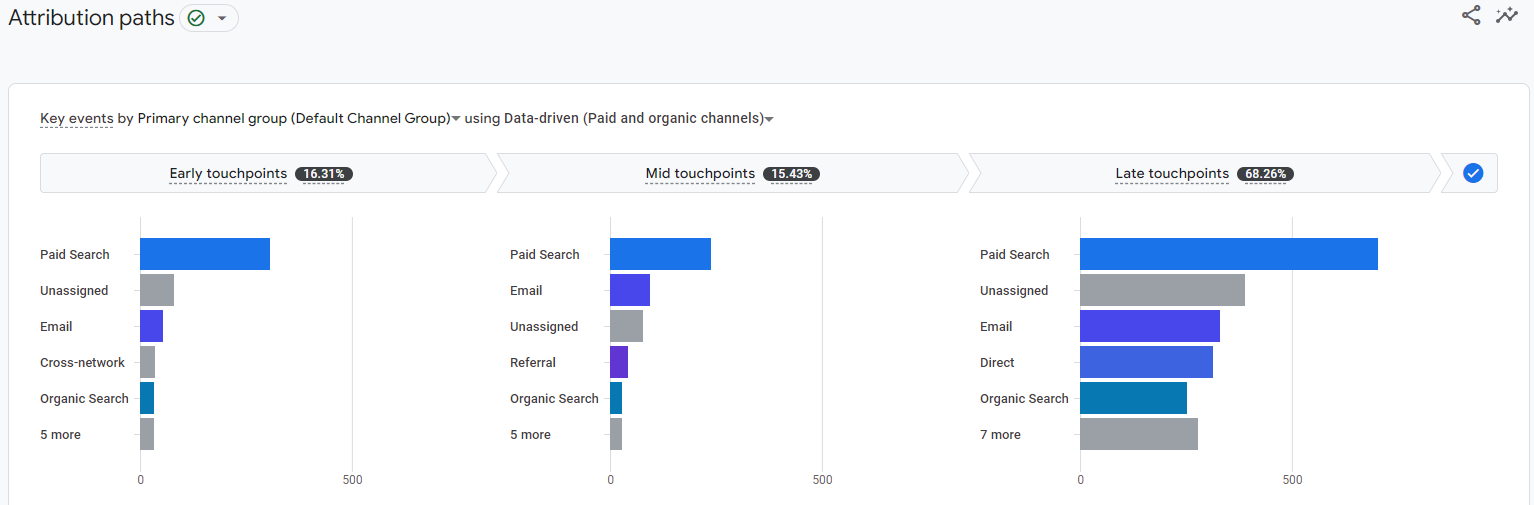Click the 15.43% badge
Viewport: 1534px width, 505px height.
pos(791,174)
